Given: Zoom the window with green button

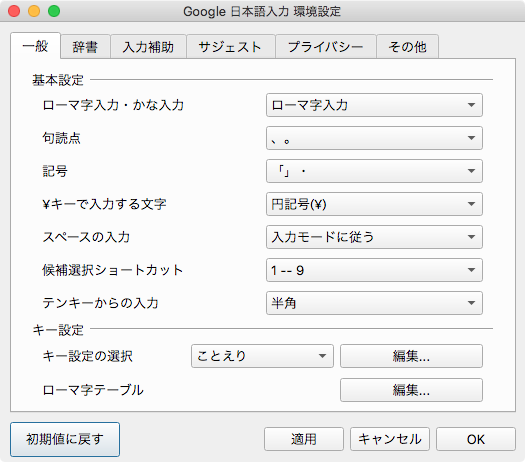Looking at the screenshot, I should (54, 11).
